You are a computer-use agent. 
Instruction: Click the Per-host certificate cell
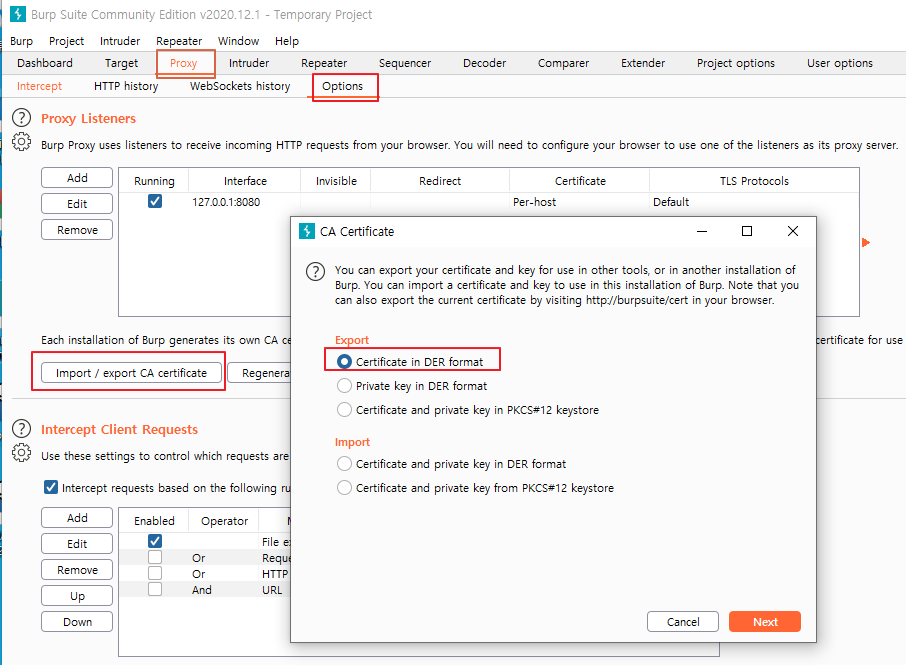tap(579, 202)
